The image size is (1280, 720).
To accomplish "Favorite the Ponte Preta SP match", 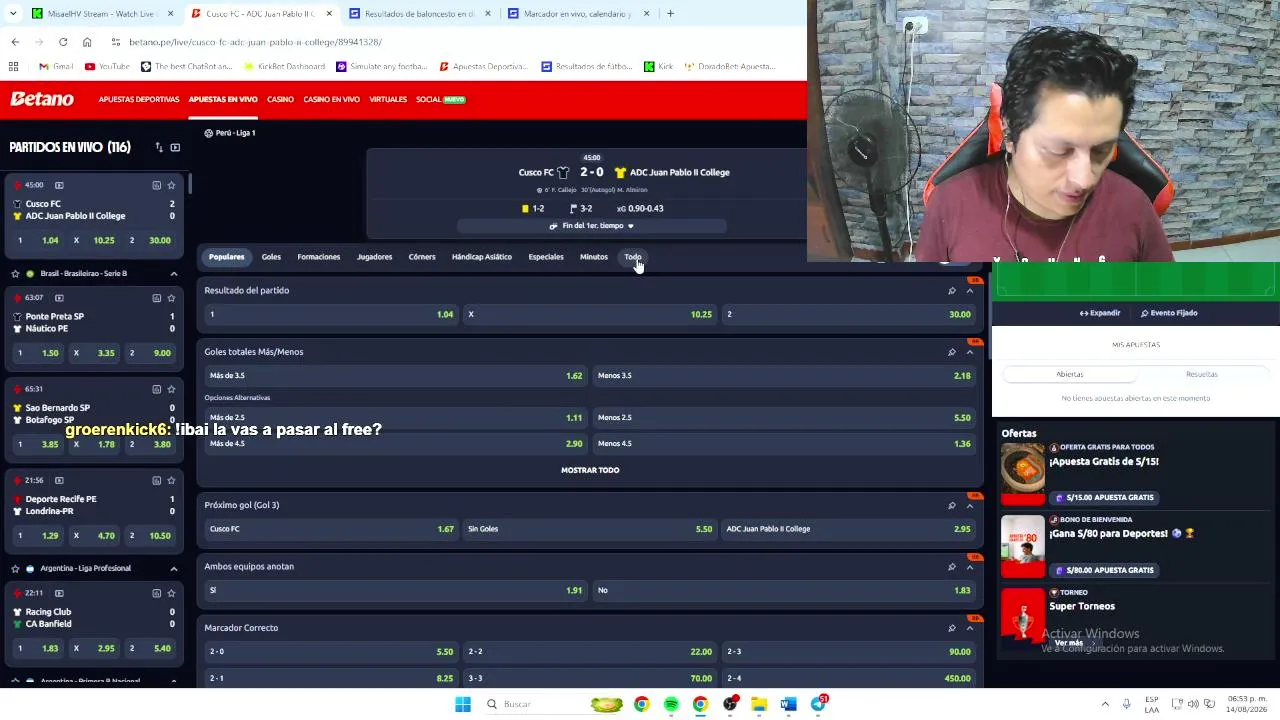I will (171, 298).
